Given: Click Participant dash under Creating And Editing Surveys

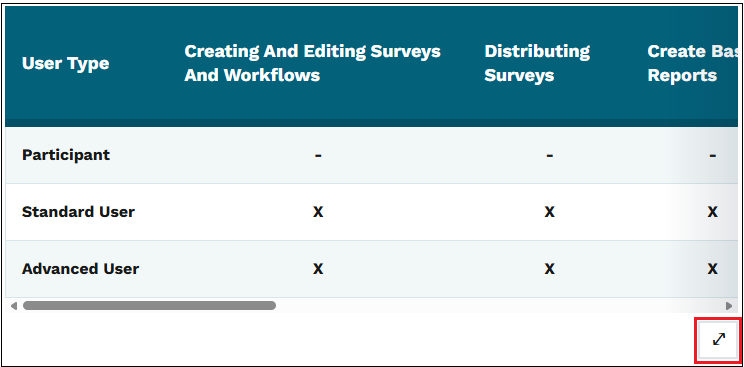Looking at the screenshot, I should pos(318,155).
